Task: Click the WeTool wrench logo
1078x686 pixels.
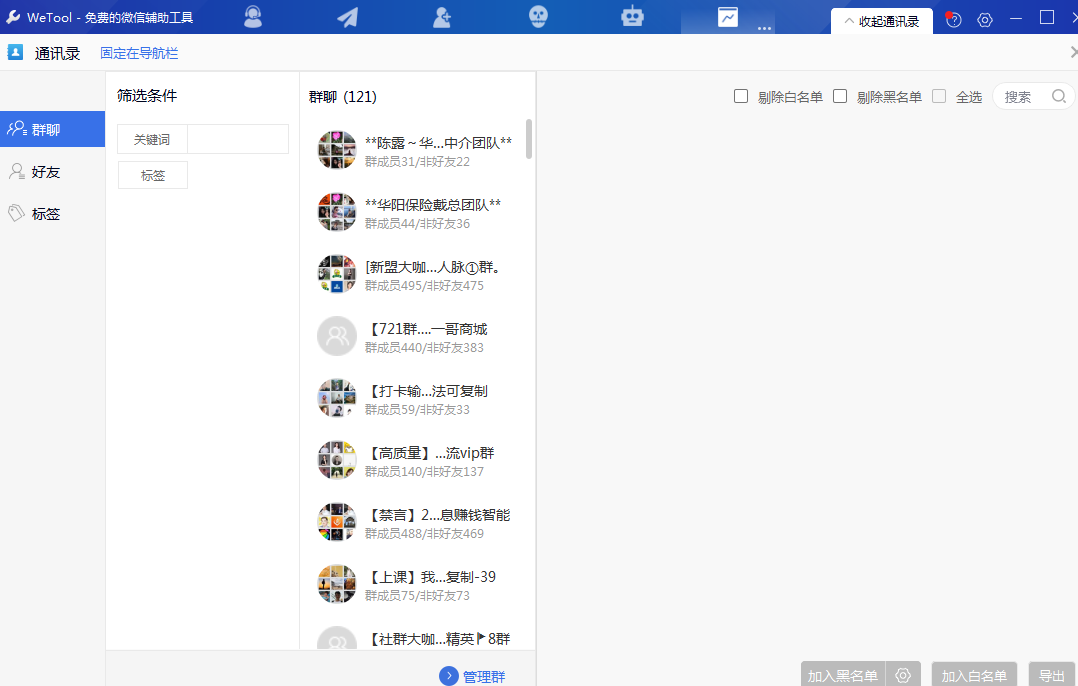Action: 13,17
